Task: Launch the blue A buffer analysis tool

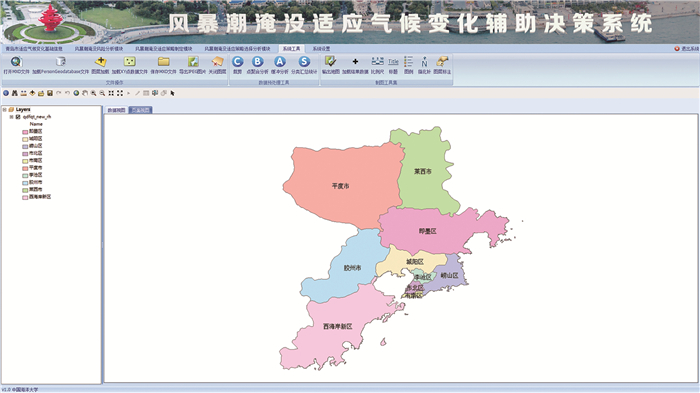Action: (280, 62)
